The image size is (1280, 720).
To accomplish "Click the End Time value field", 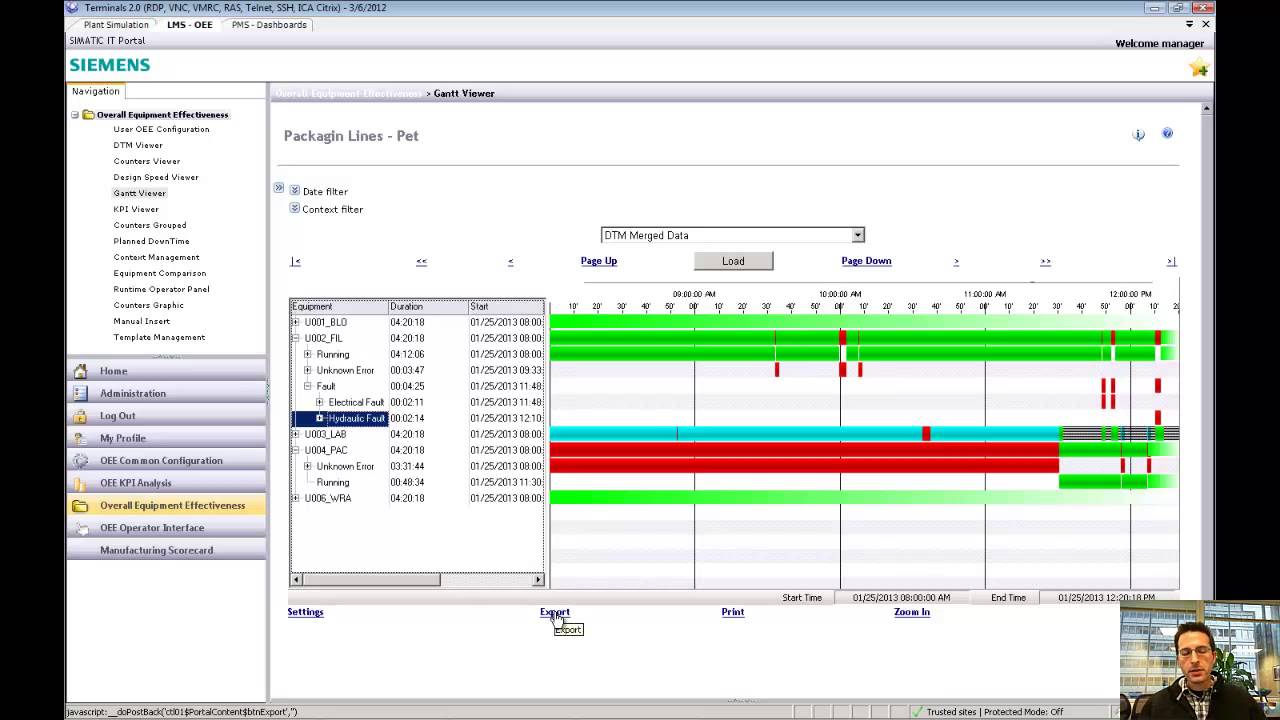I will click(1106, 598).
